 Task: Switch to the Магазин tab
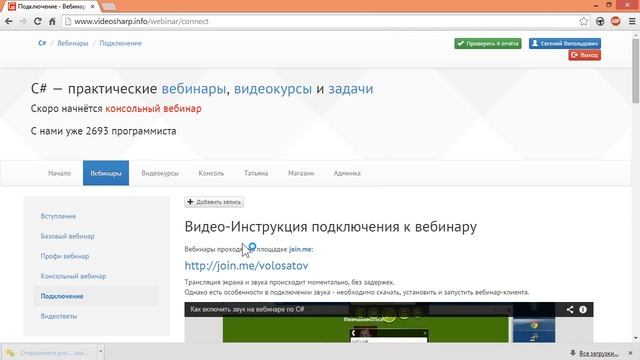click(x=301, y=173)
